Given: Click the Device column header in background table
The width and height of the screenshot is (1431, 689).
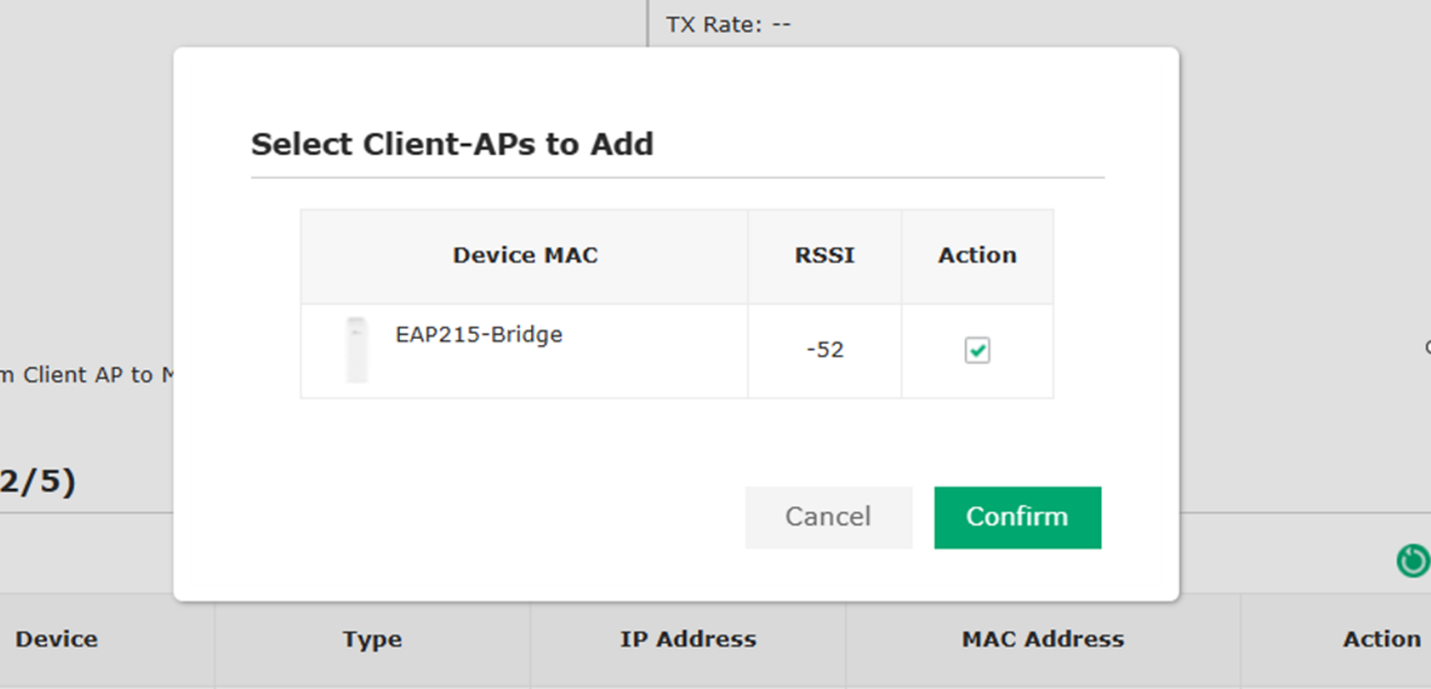Looking at the screenshot, I should 57,640.
